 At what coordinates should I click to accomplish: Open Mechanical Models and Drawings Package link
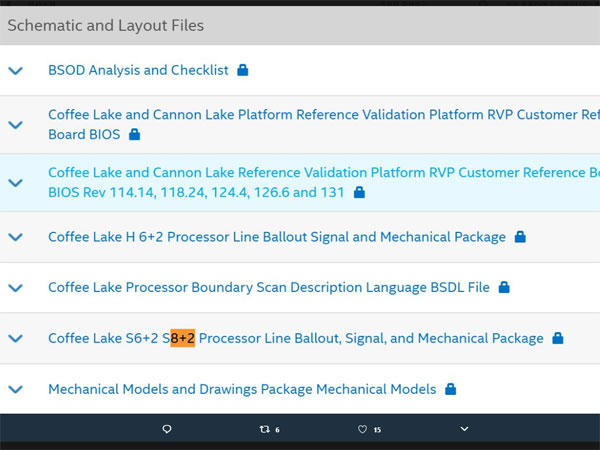tap(242, 389)
